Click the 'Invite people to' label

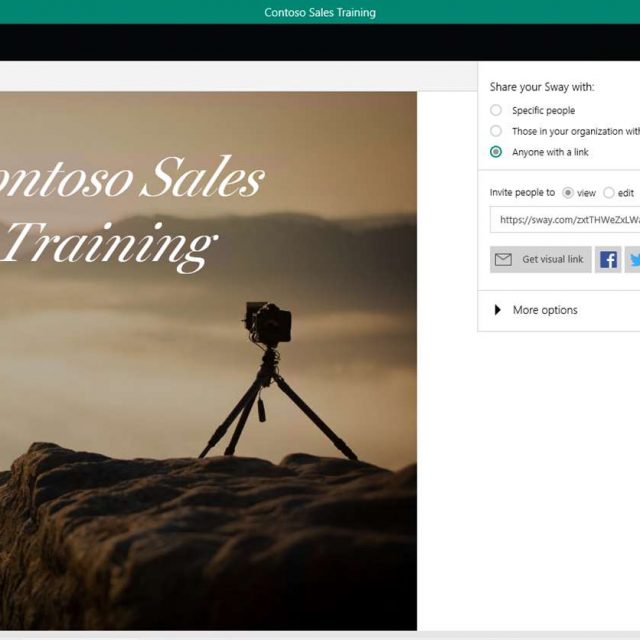point(522,192)
